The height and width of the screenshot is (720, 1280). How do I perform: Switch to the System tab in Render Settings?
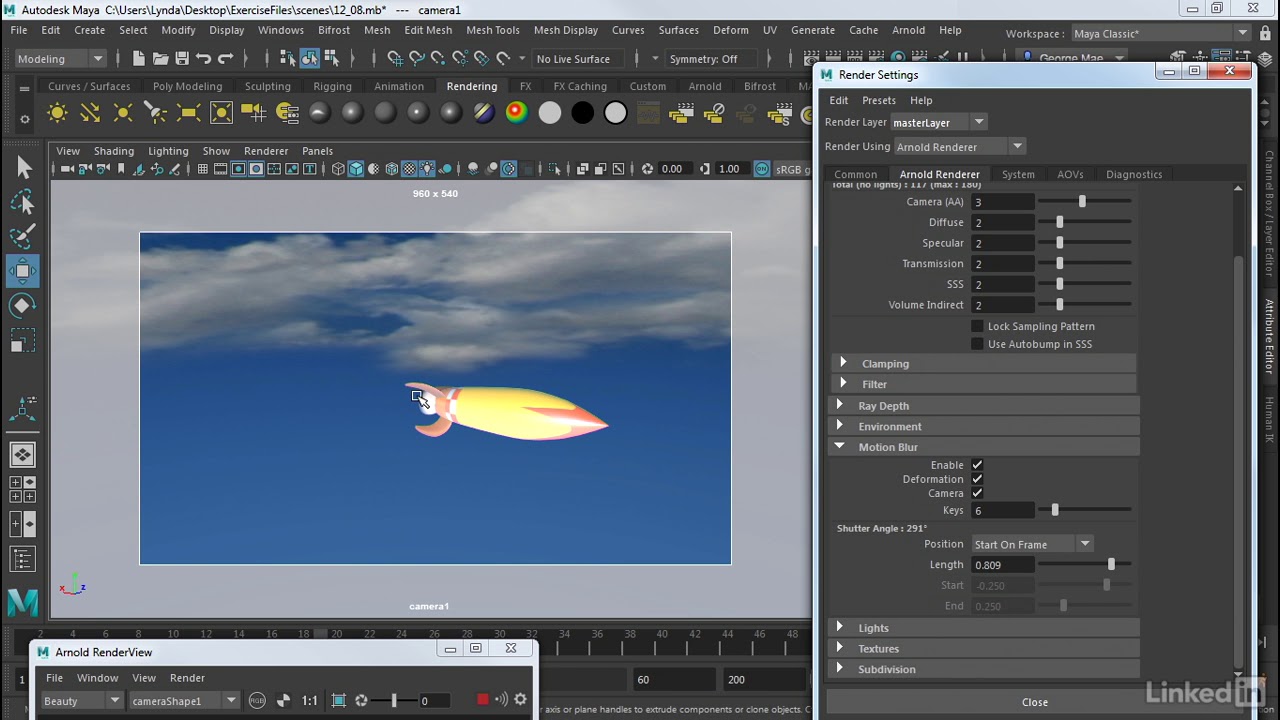(x=1018, y=174)
